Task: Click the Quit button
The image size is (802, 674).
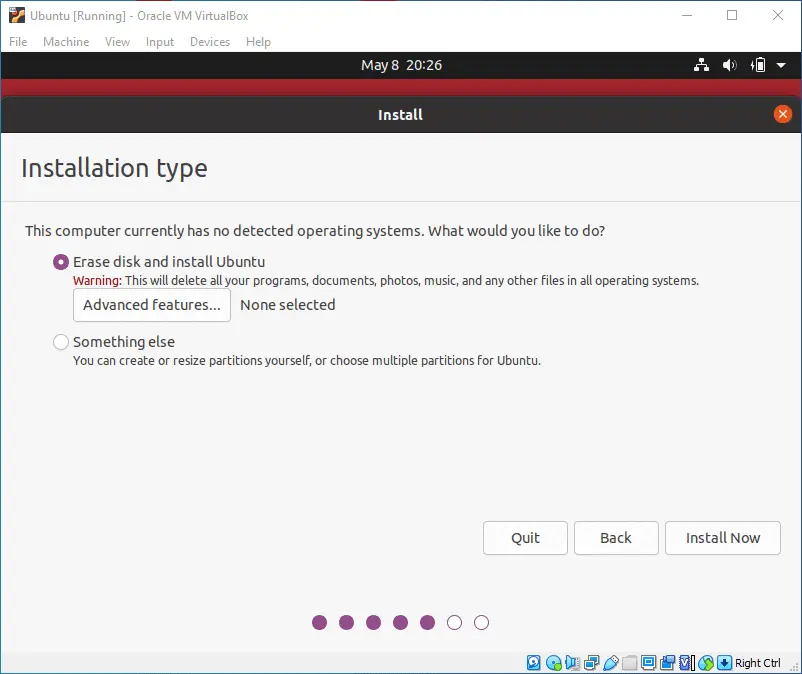Action: coord(525,538)
